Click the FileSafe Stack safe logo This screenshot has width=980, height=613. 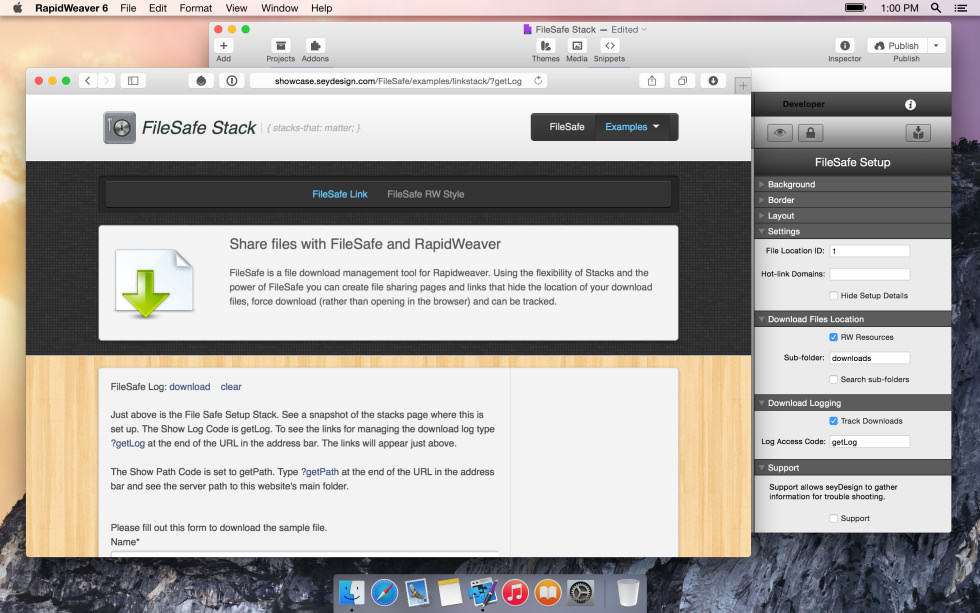tap(119, 127)
